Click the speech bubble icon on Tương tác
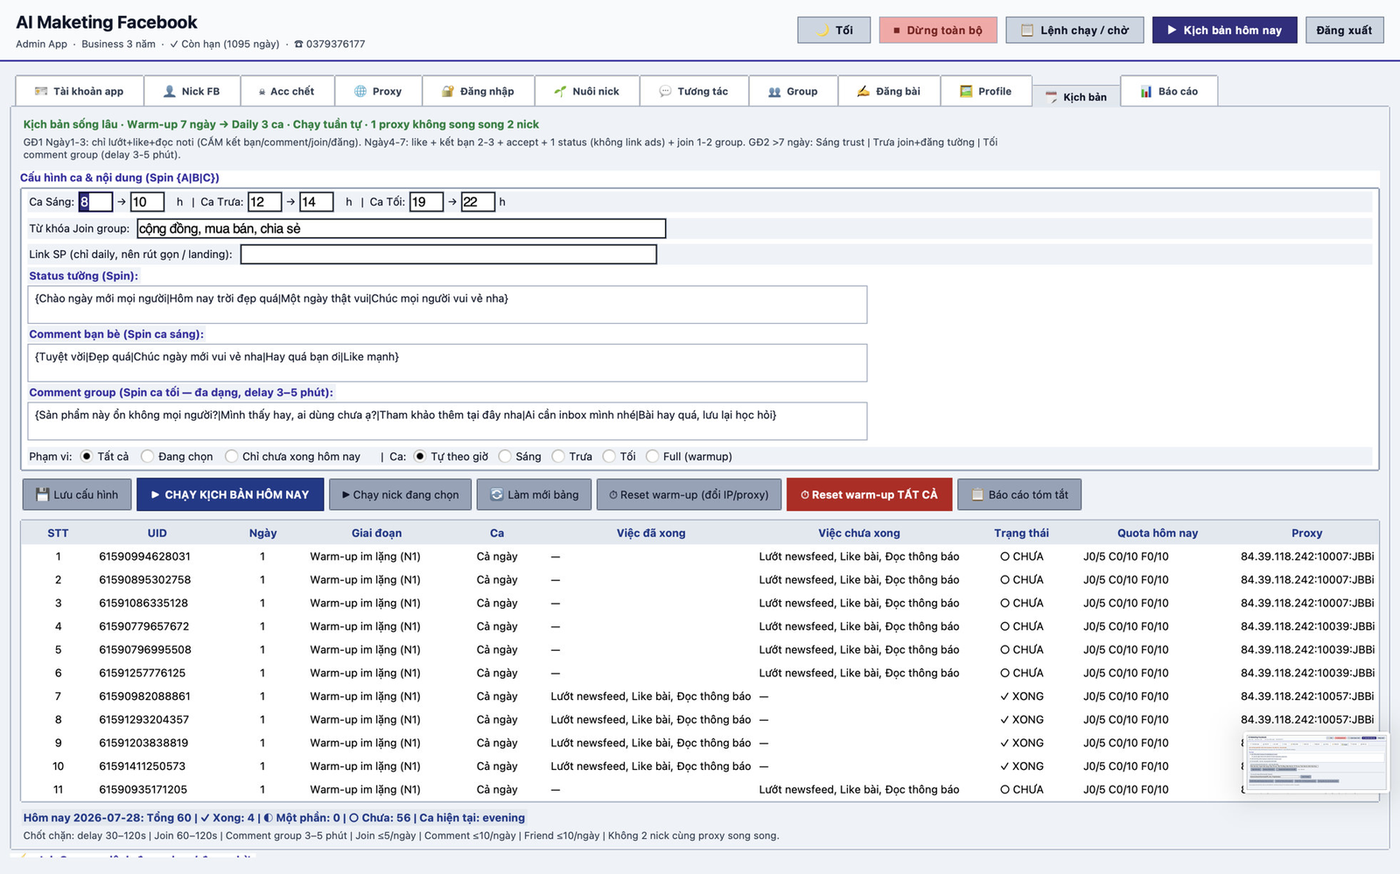 point(665,91)
